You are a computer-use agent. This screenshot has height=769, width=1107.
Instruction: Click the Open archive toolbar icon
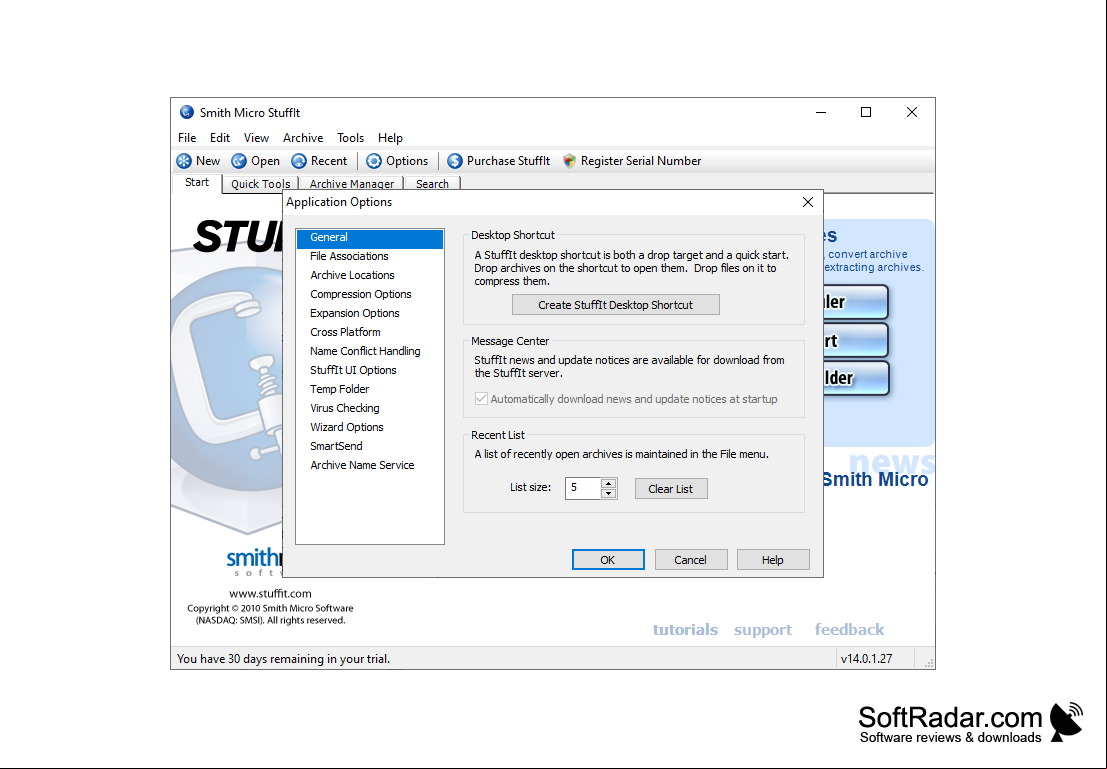coord(239,161)
